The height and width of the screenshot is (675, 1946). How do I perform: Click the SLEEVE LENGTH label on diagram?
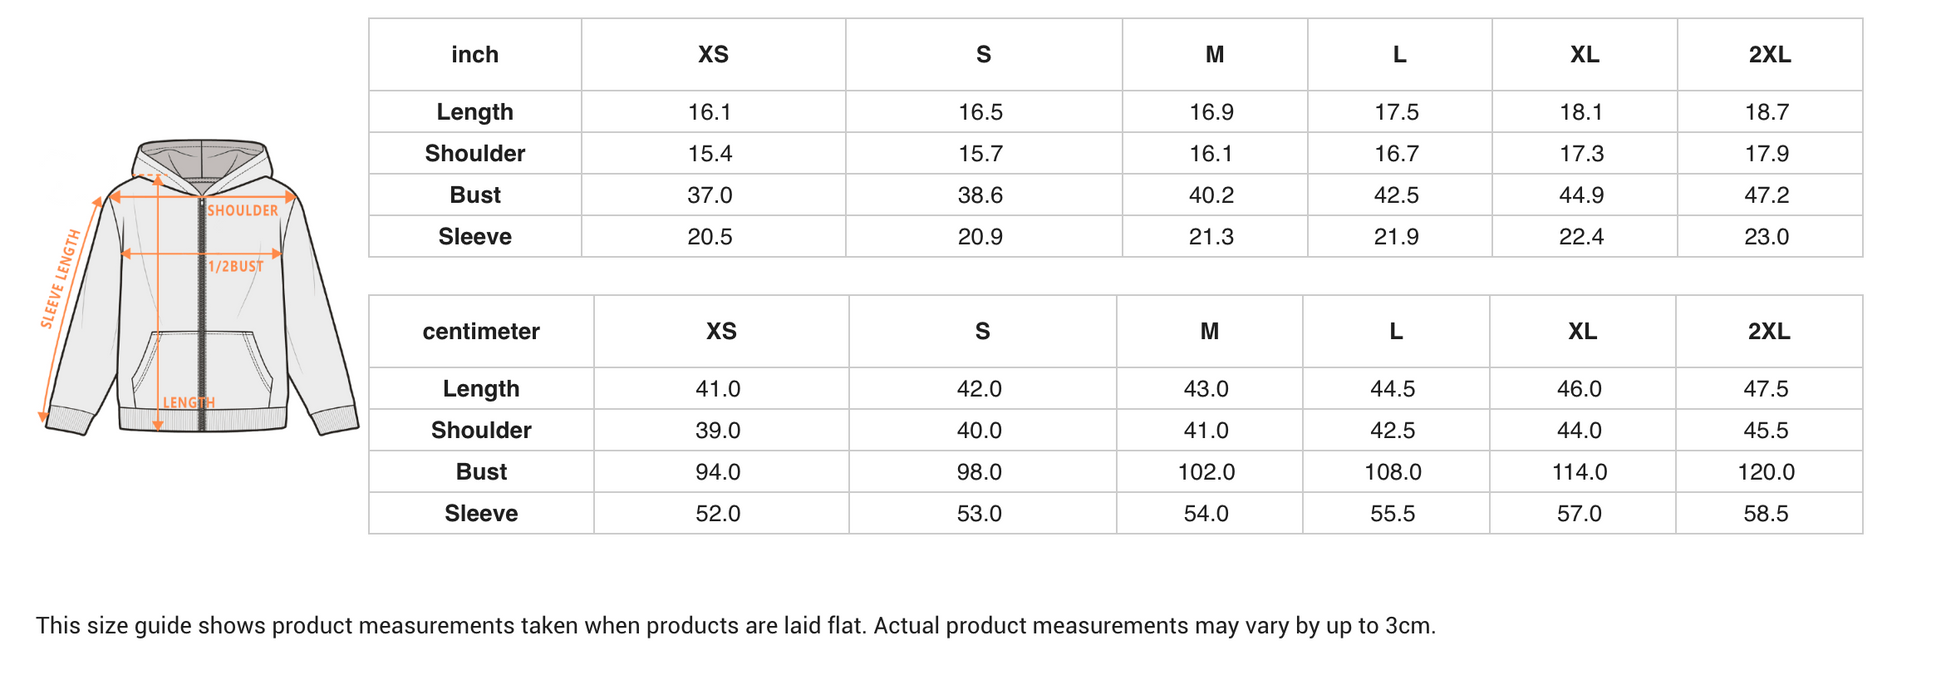coord(60,279)
